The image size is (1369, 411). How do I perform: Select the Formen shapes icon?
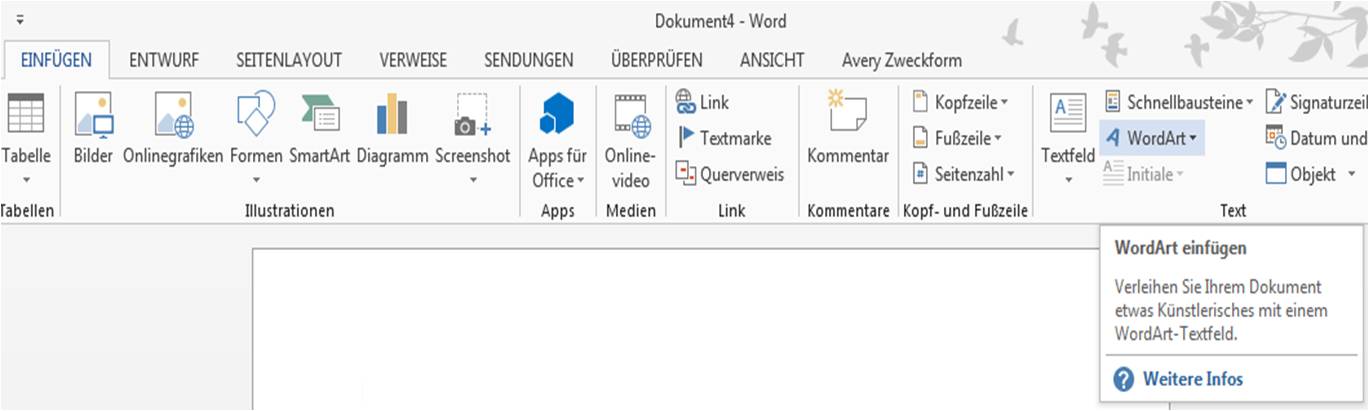[256, 114]
